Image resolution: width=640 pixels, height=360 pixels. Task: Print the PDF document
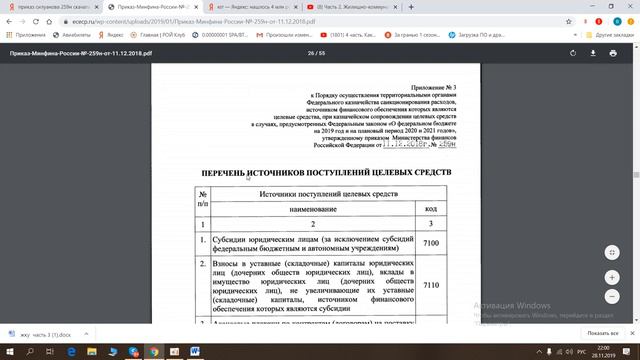pos(613,53)
